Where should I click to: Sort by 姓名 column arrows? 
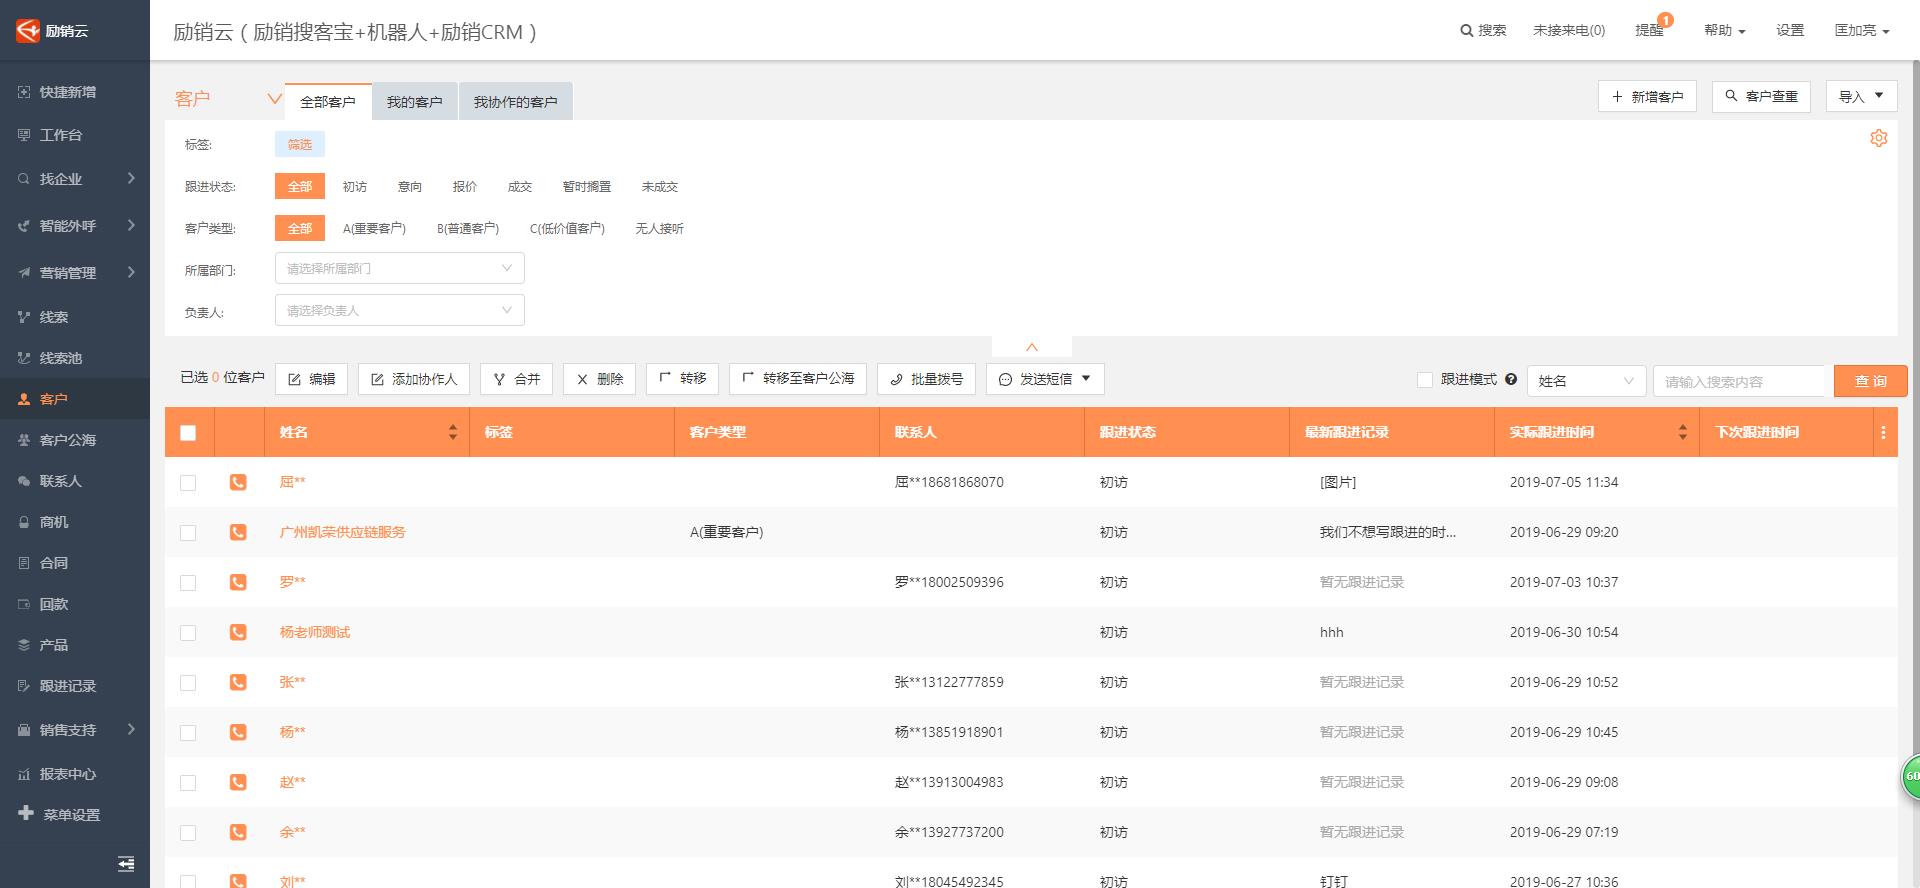(x=453, y=432)
